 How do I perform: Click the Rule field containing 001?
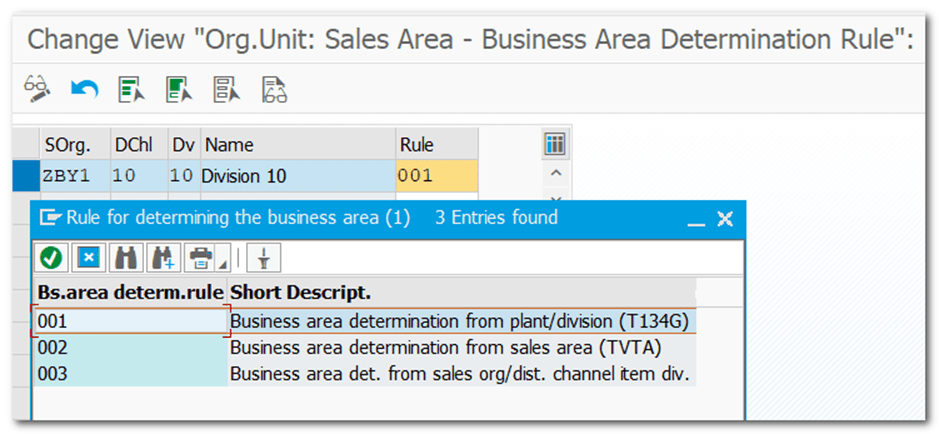tap(435, 176)
